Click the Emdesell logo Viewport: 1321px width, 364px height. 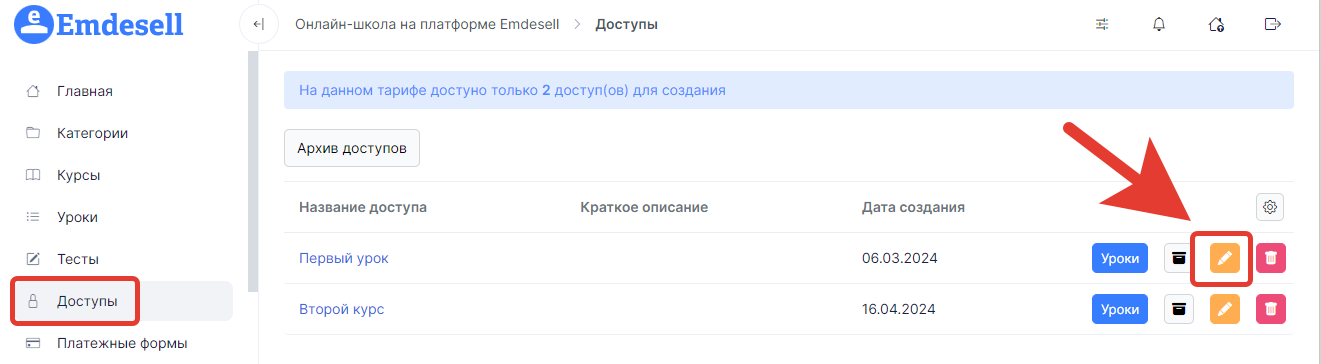point(99,24)
